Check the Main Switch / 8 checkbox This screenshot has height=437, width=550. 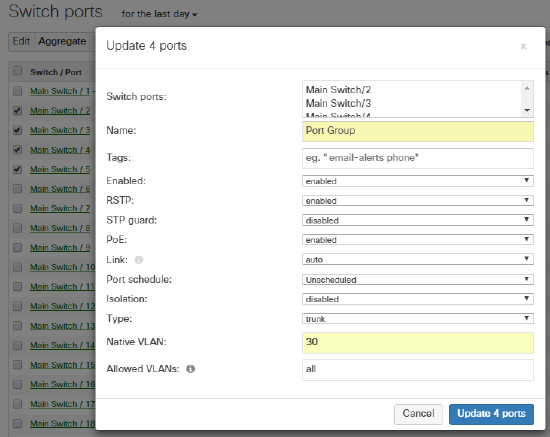pyautogui.click(x=17, y=228)
